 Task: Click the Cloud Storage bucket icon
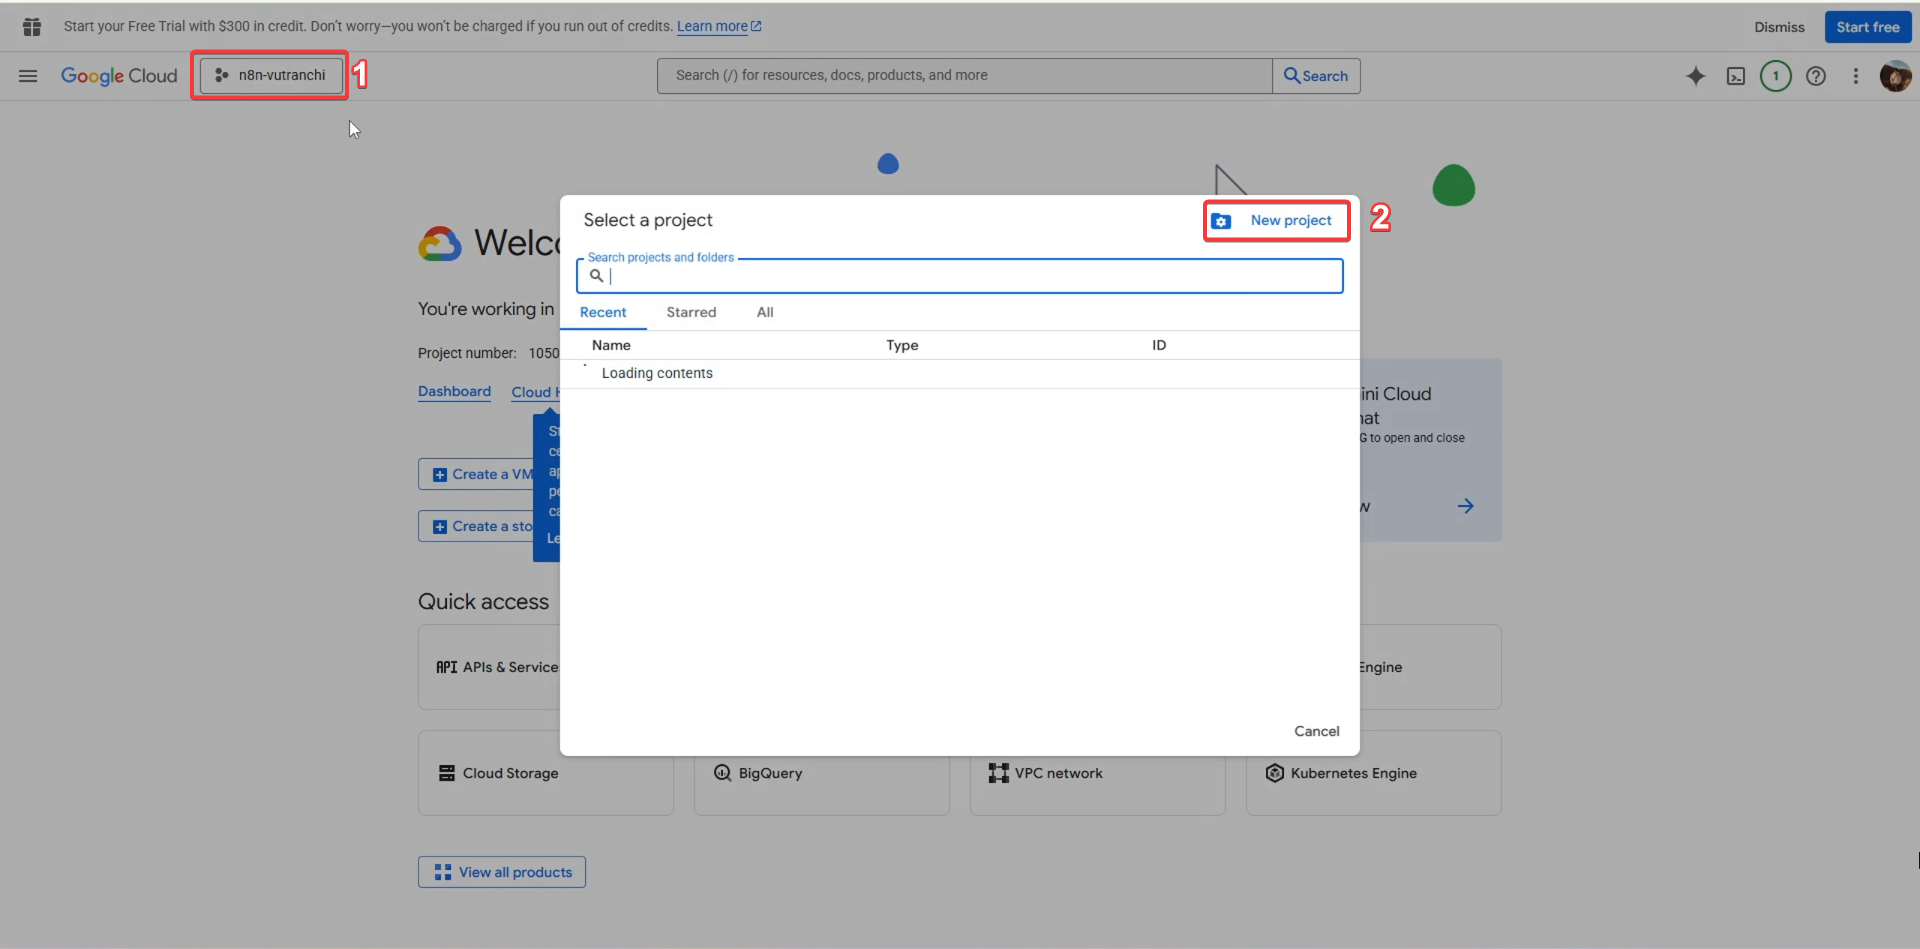(x=447, y=773)
